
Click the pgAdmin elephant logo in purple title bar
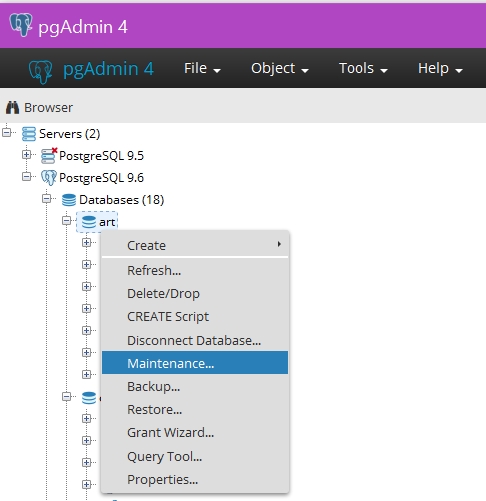coord(21,25)
